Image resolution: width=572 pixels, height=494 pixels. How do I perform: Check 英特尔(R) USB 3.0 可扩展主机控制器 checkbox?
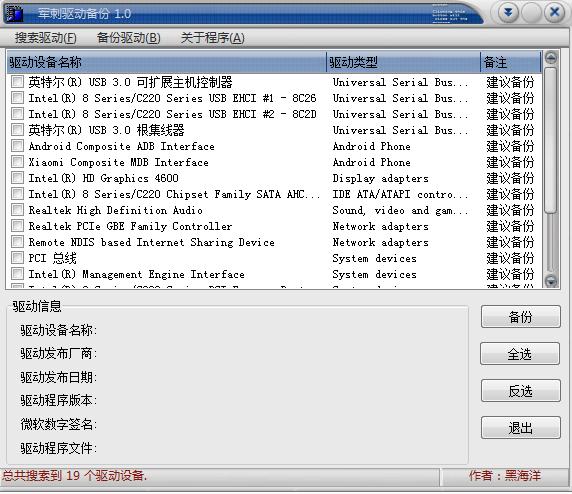click(x=17, y=82)
